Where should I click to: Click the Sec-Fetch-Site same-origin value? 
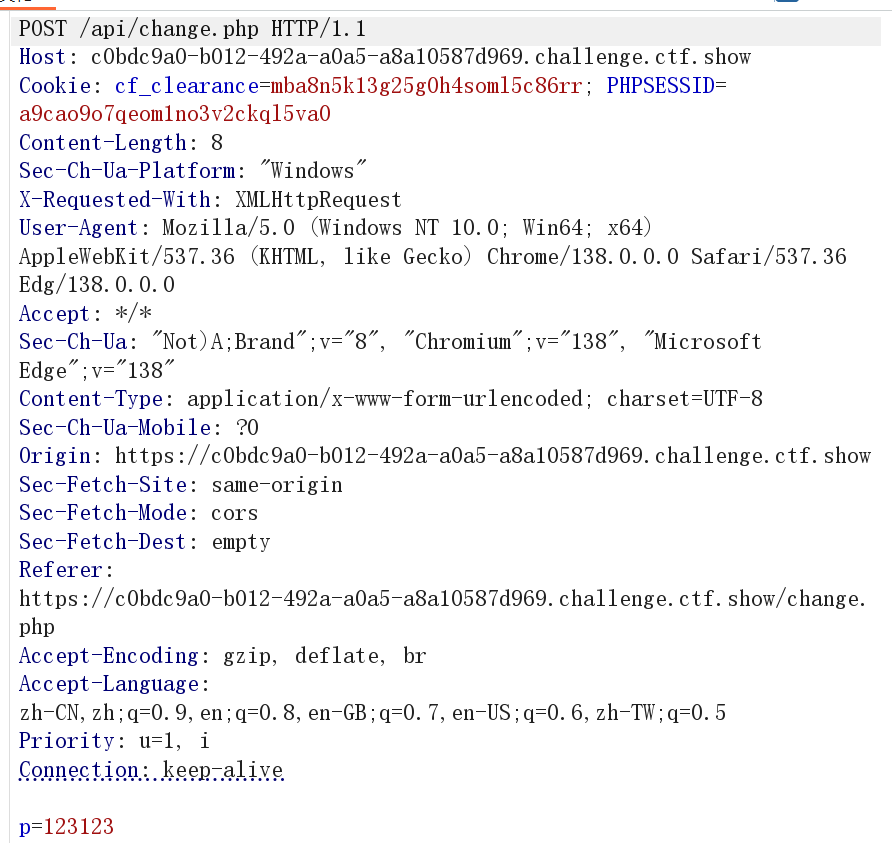click(277, 485)
